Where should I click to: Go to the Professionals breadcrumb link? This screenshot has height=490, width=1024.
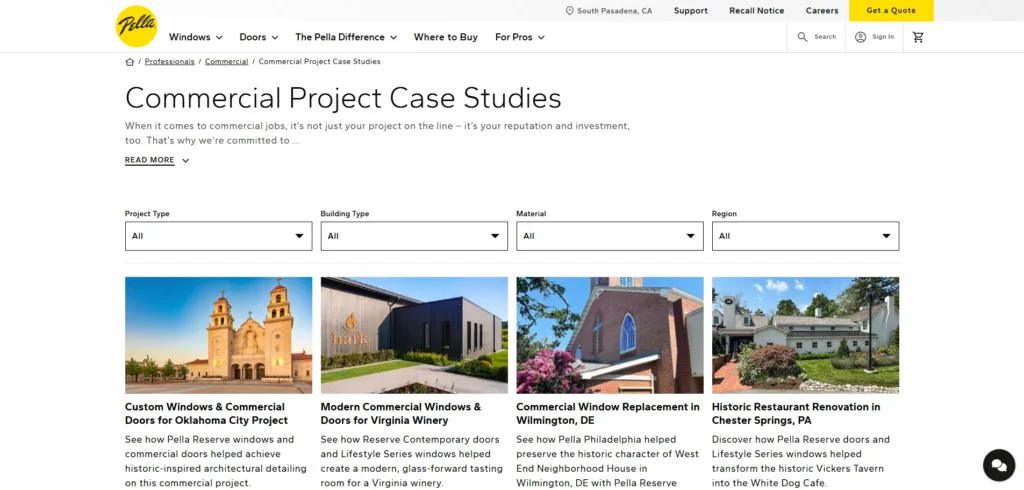(x=169, y=62)
